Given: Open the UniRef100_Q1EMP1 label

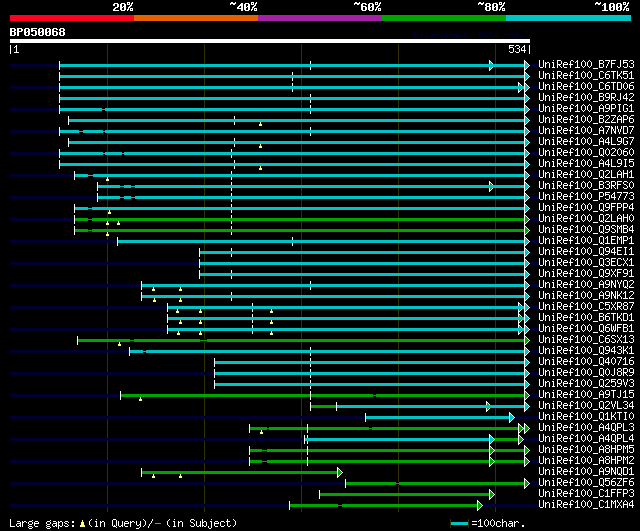Looking at the screenshot, I should pyautogui.click(x=586, y=241).
